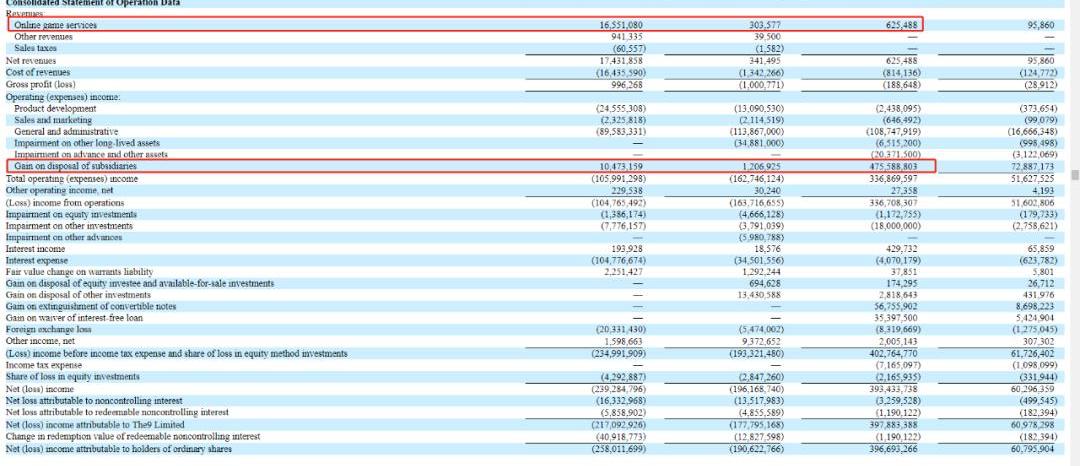Screen dimensions: 1080x466
Task: Click the 'Gain on disposal of subsidiaries' label
Action: (76, 166)
